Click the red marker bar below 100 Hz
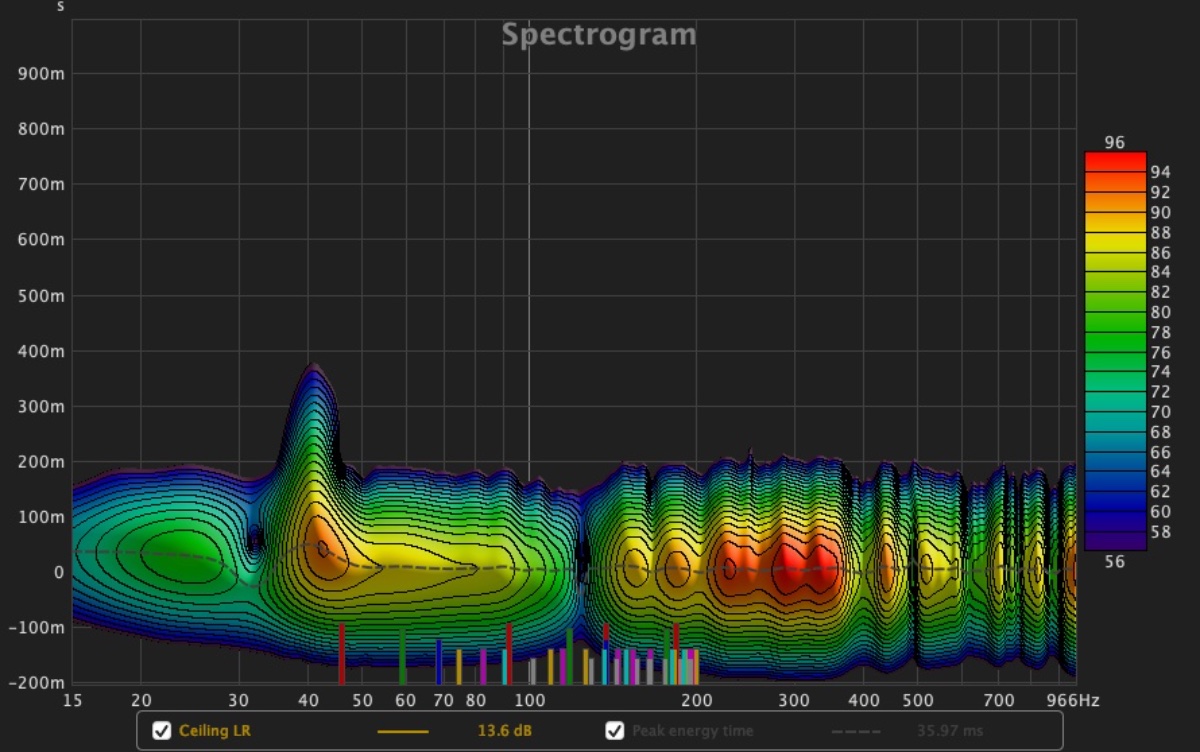The width and height of the screenshot is (1200, 752). click(x=509, y=652)
